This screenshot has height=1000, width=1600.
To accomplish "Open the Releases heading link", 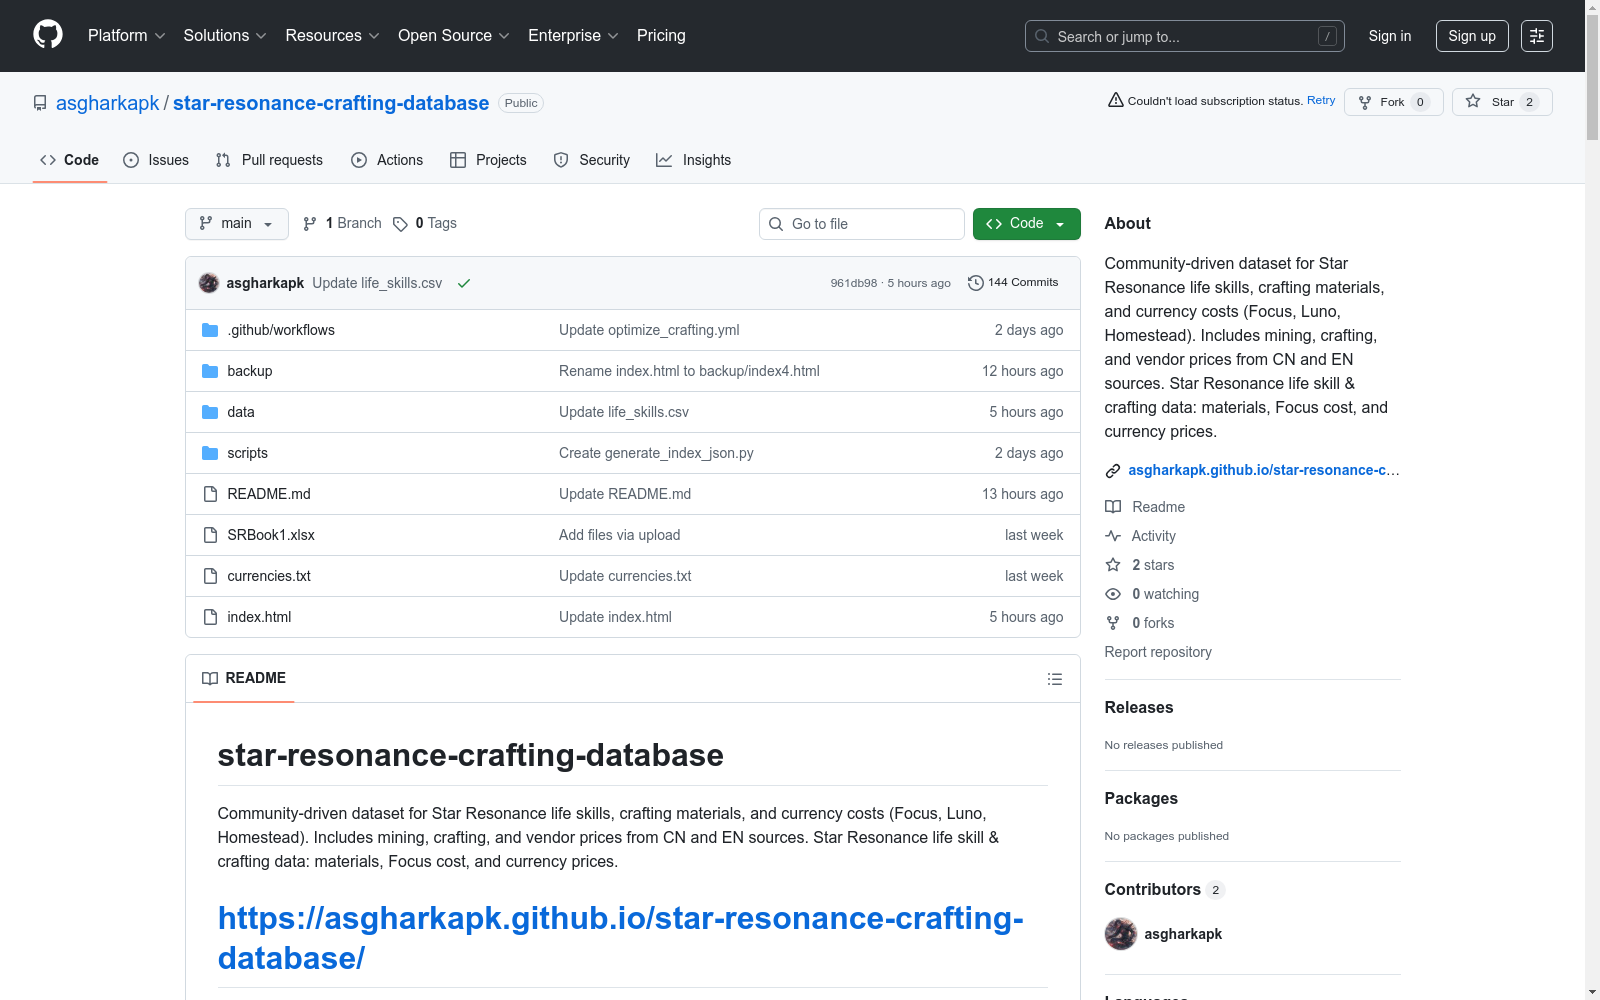I will tap(1139, 707).
